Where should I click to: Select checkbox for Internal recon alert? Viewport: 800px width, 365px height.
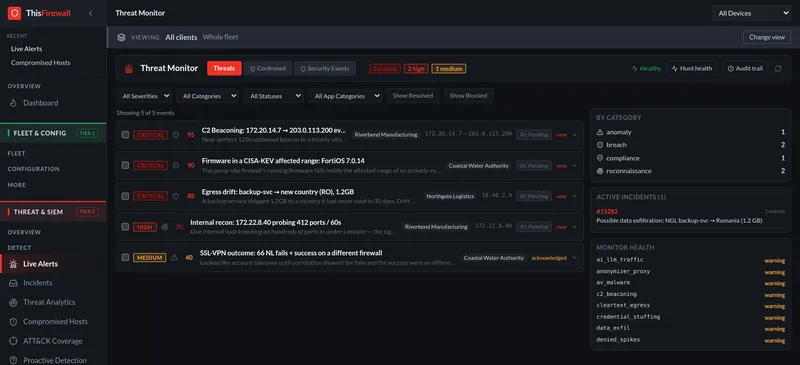tap(125, 227)
